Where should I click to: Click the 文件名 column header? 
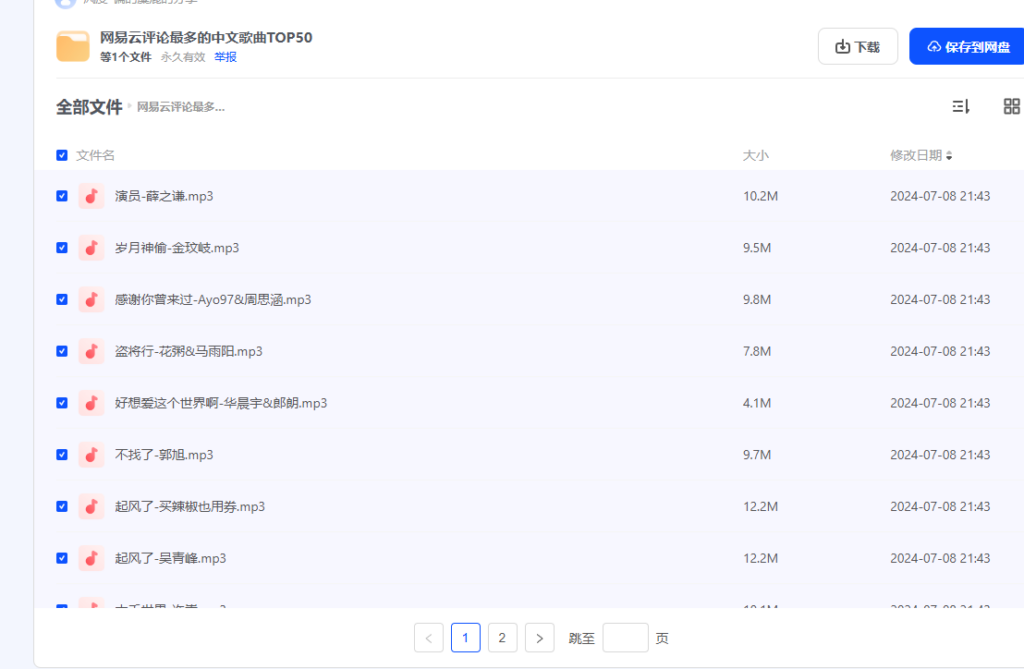tap(95, 155)
